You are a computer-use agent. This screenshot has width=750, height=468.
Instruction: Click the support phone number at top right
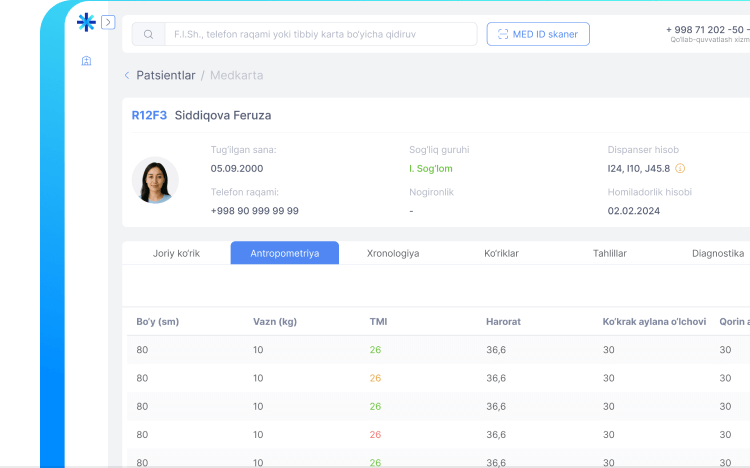[707, 29]
